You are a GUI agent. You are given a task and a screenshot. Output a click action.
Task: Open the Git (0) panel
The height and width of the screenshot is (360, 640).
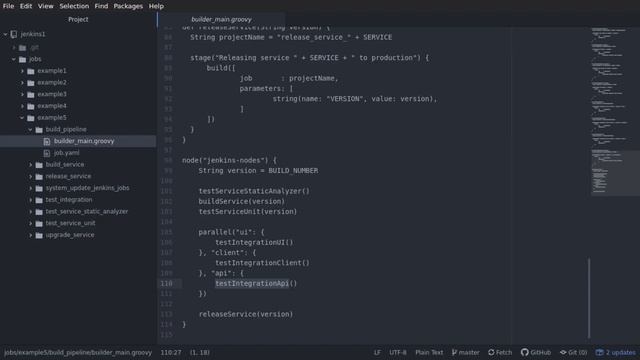click(x=578, y=352)
